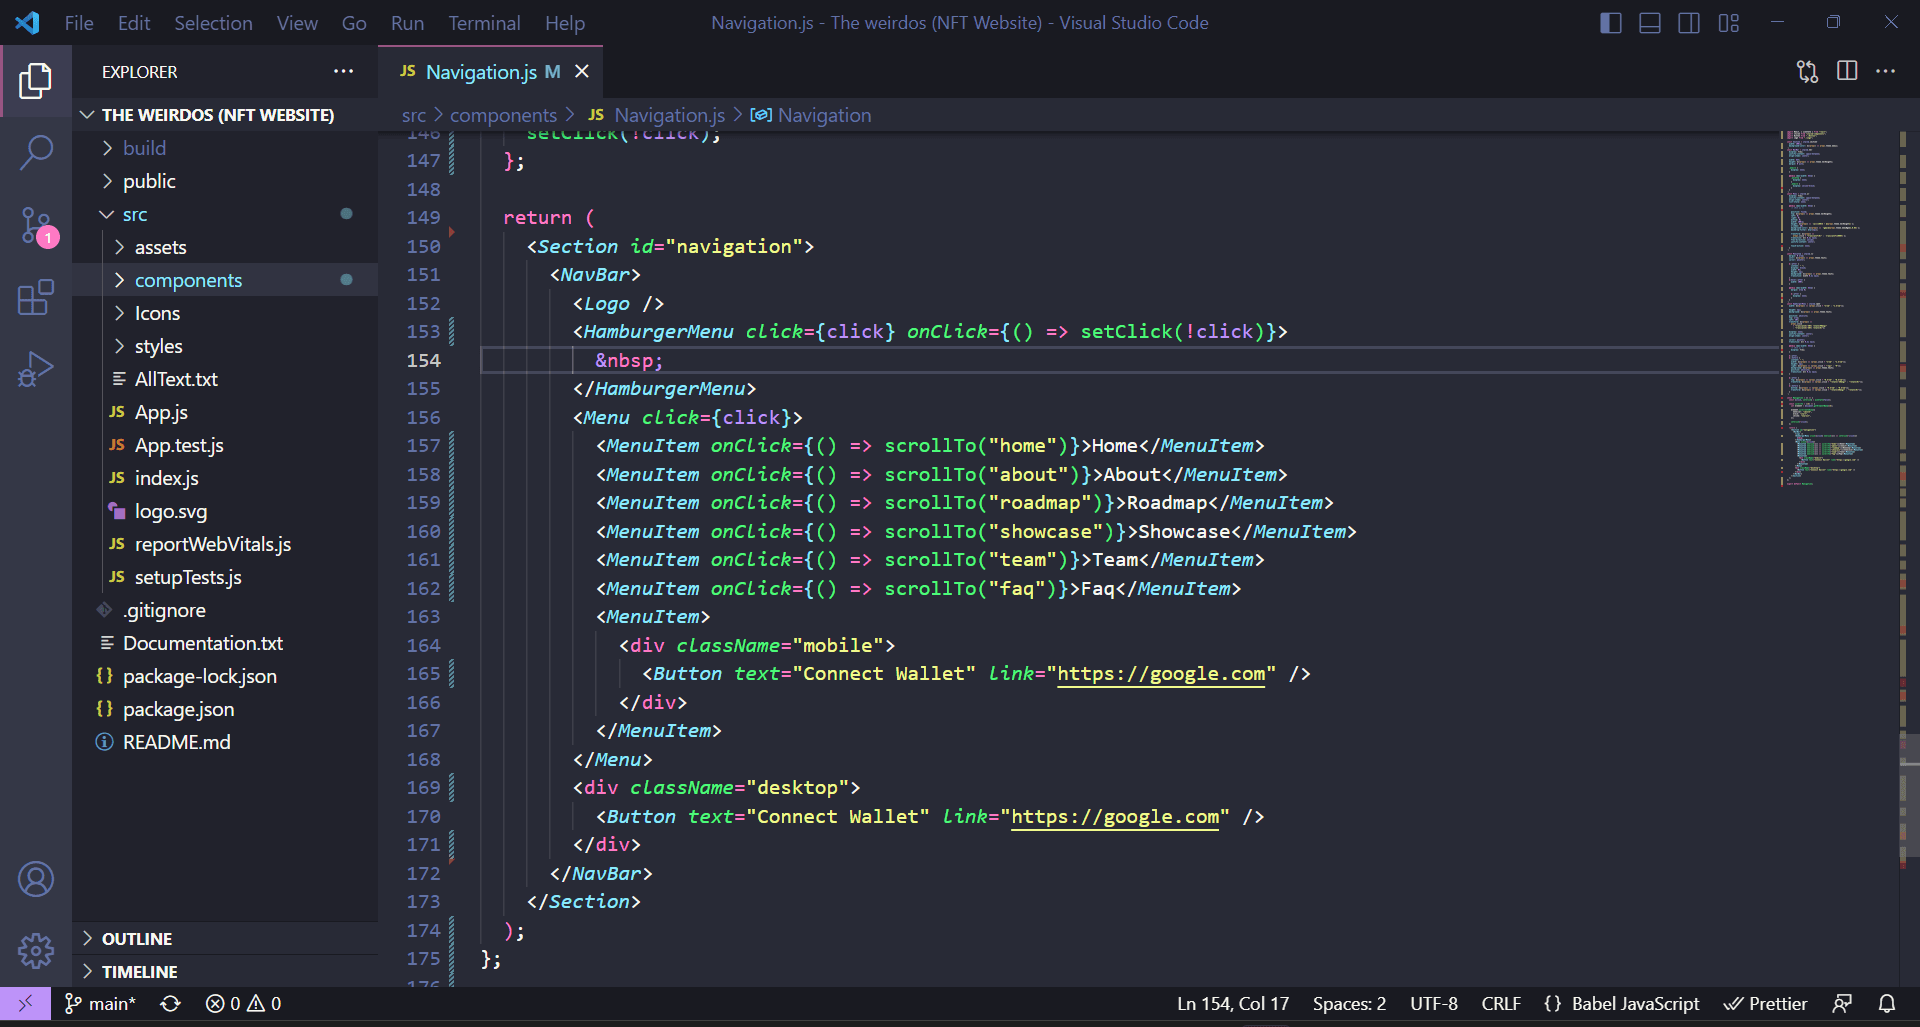Open the Source Control view
The height and width of the screenshot is (1027, 1920).
click(36, 225)
